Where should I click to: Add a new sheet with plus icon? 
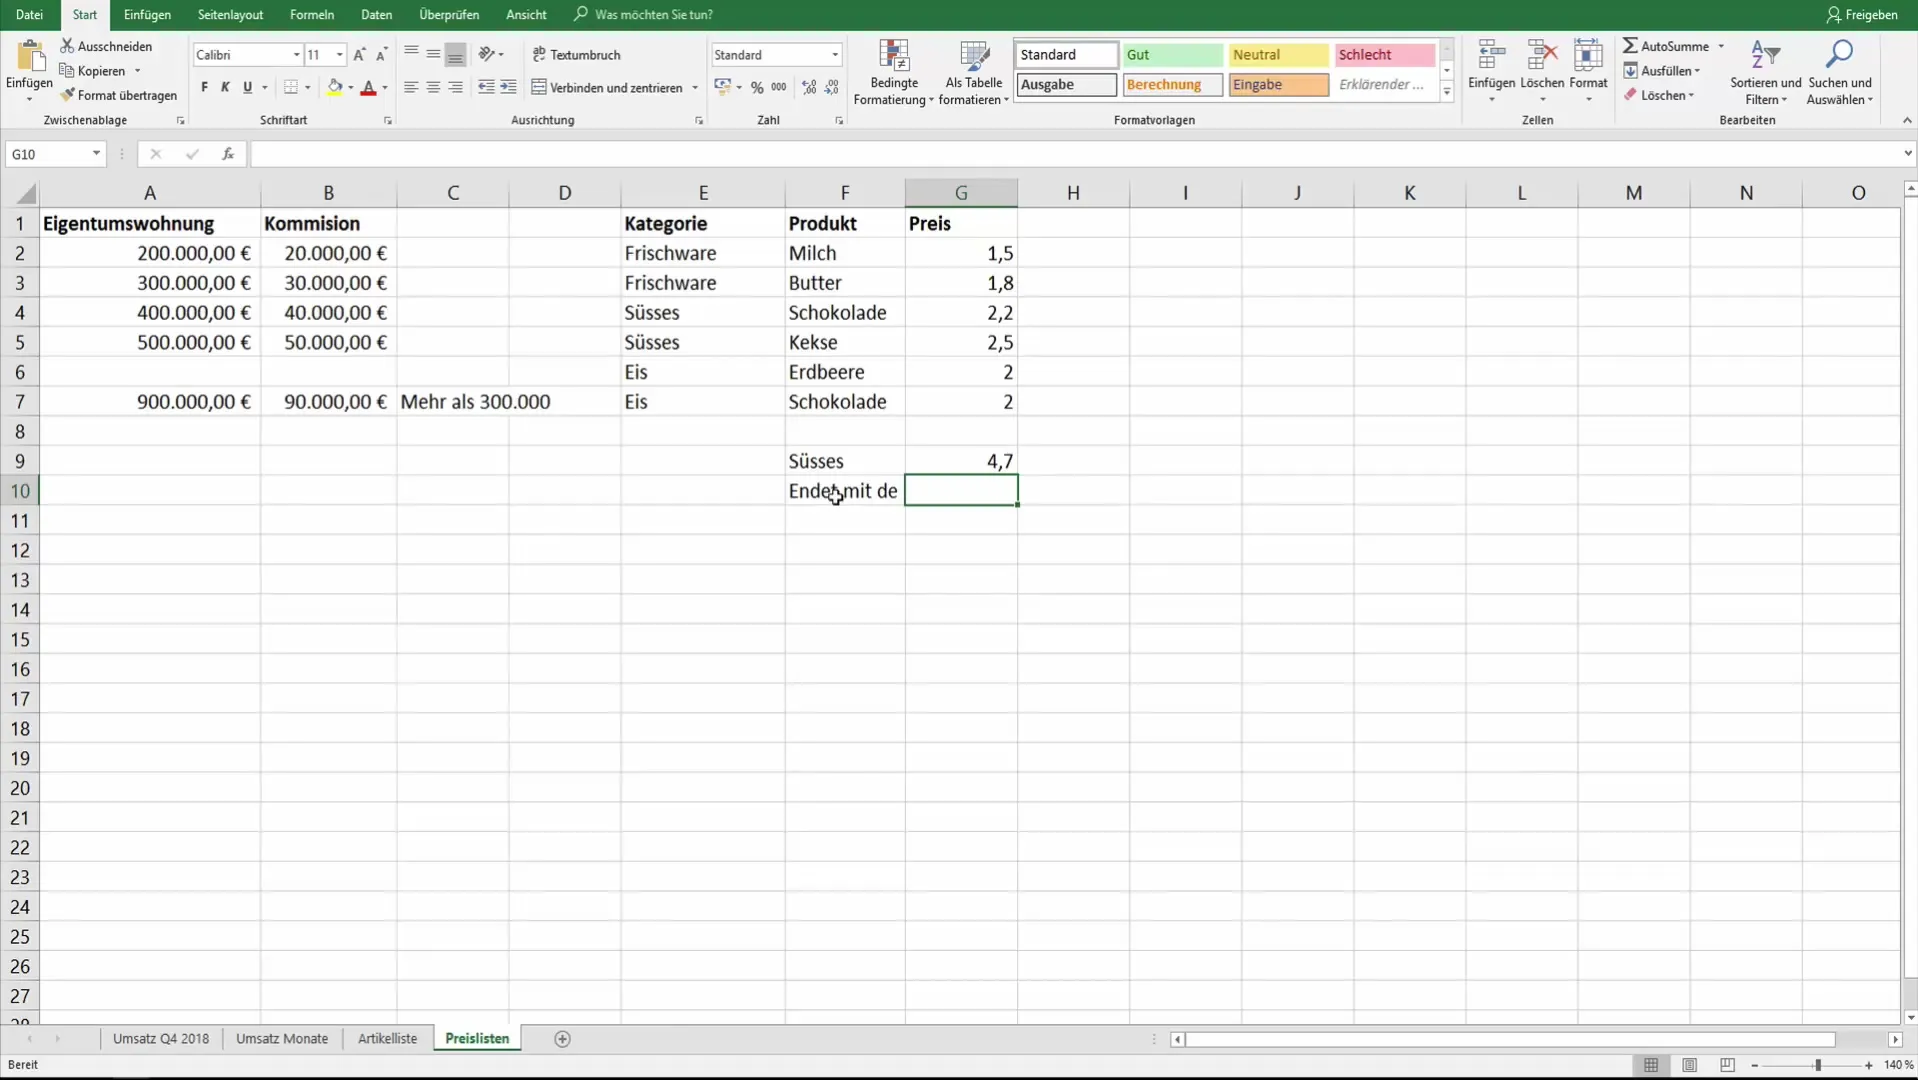coord(562,1039)
